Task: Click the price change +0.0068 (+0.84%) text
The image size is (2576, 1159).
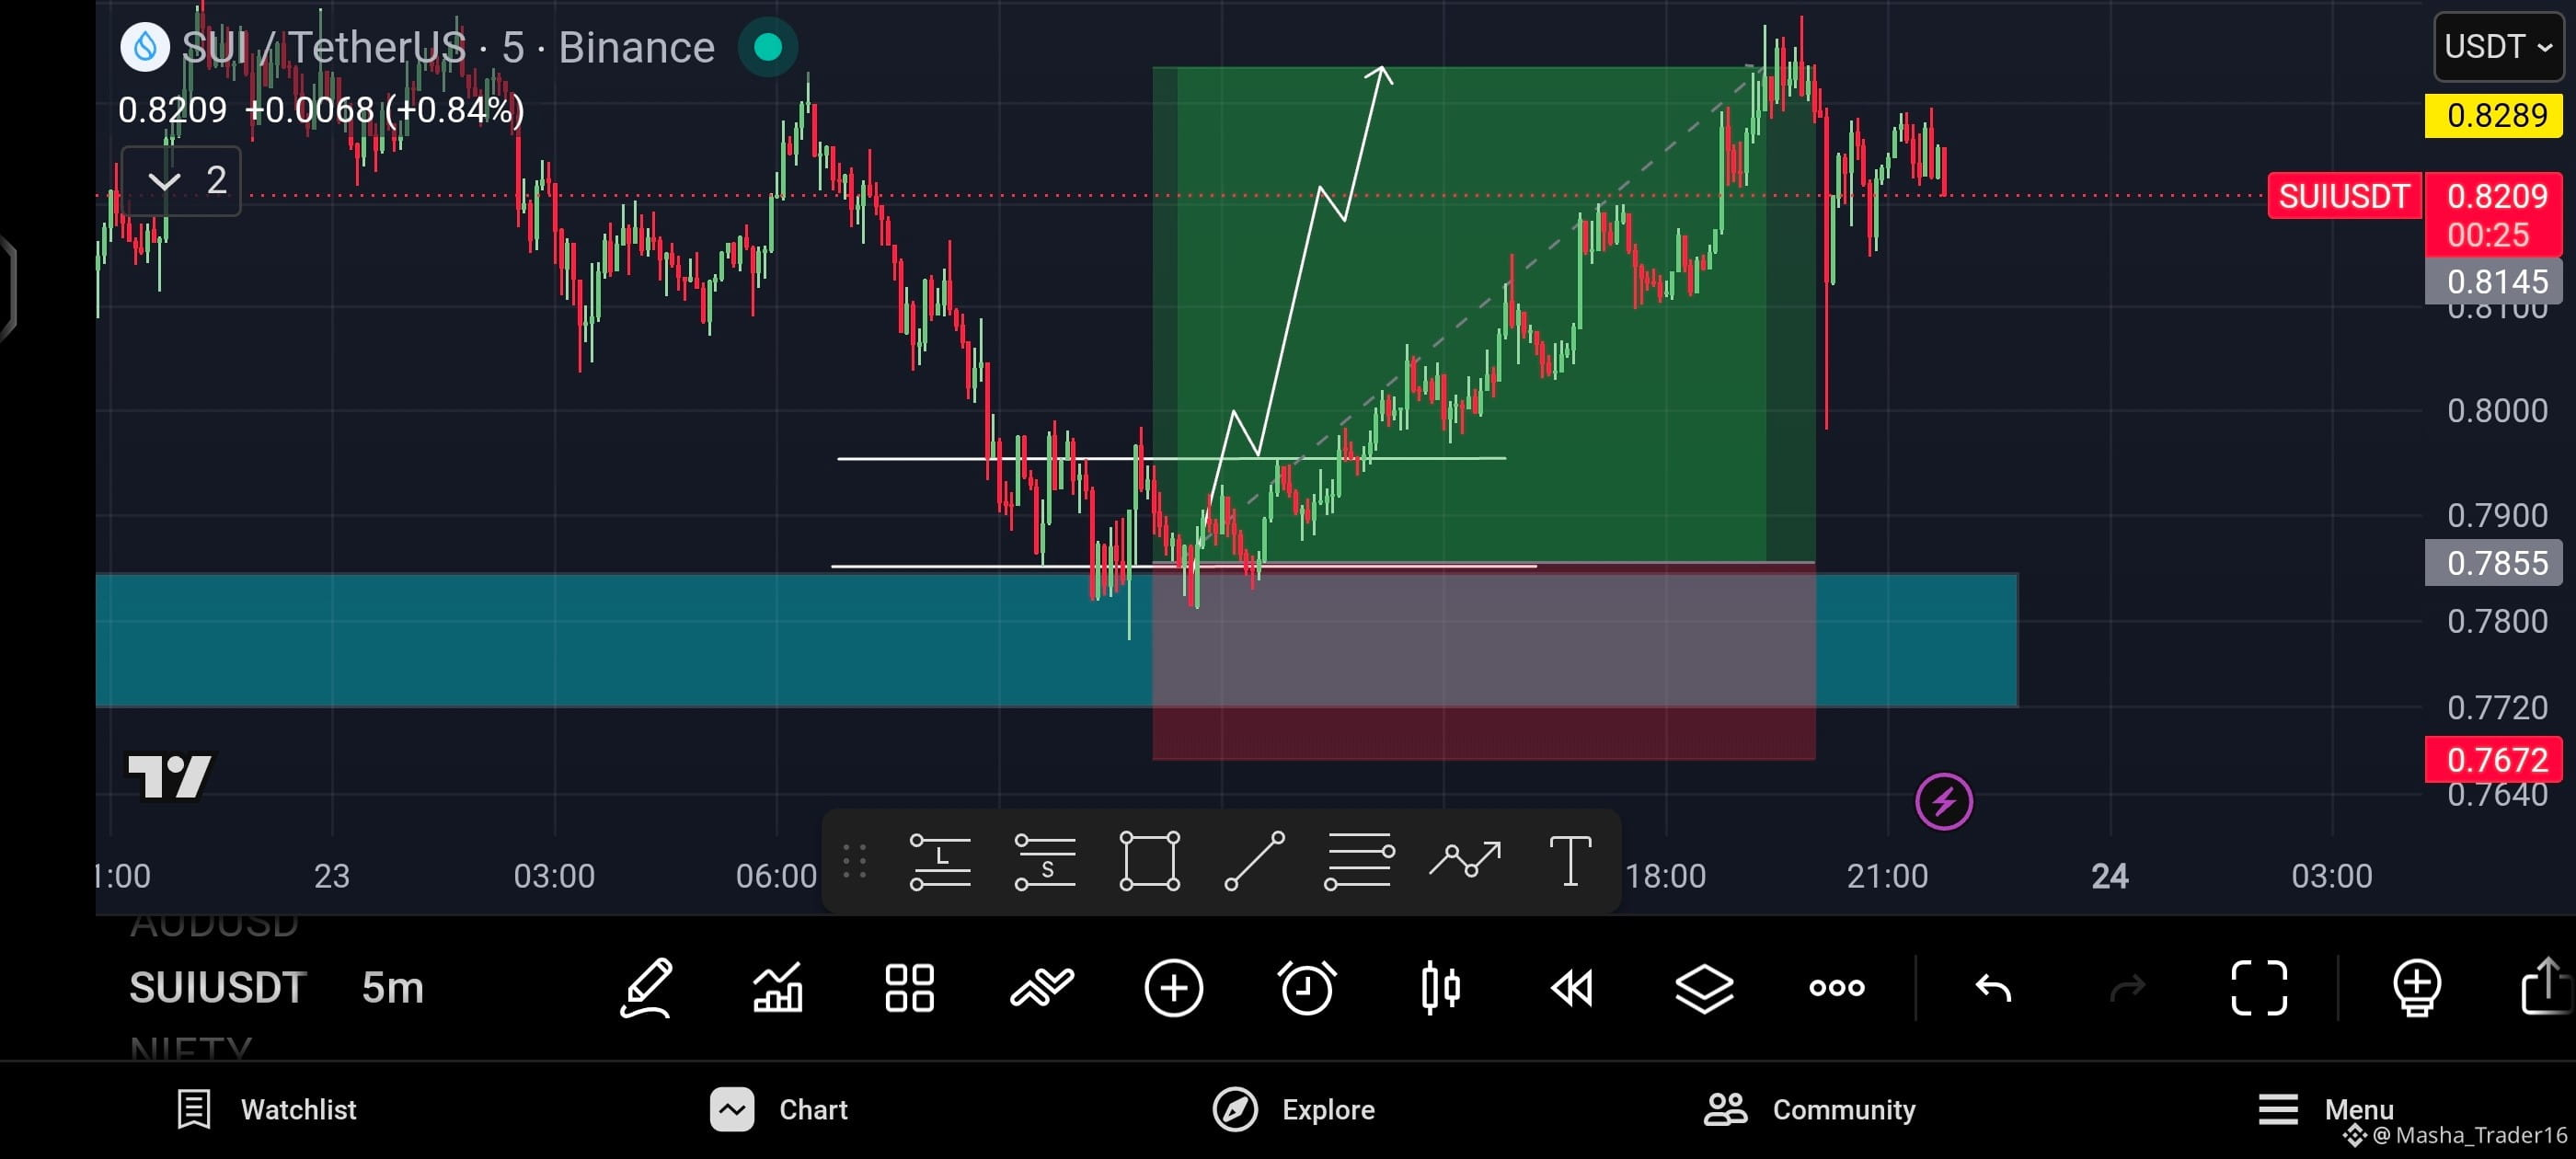Action: pyautogui.click(x=385, y=110)
